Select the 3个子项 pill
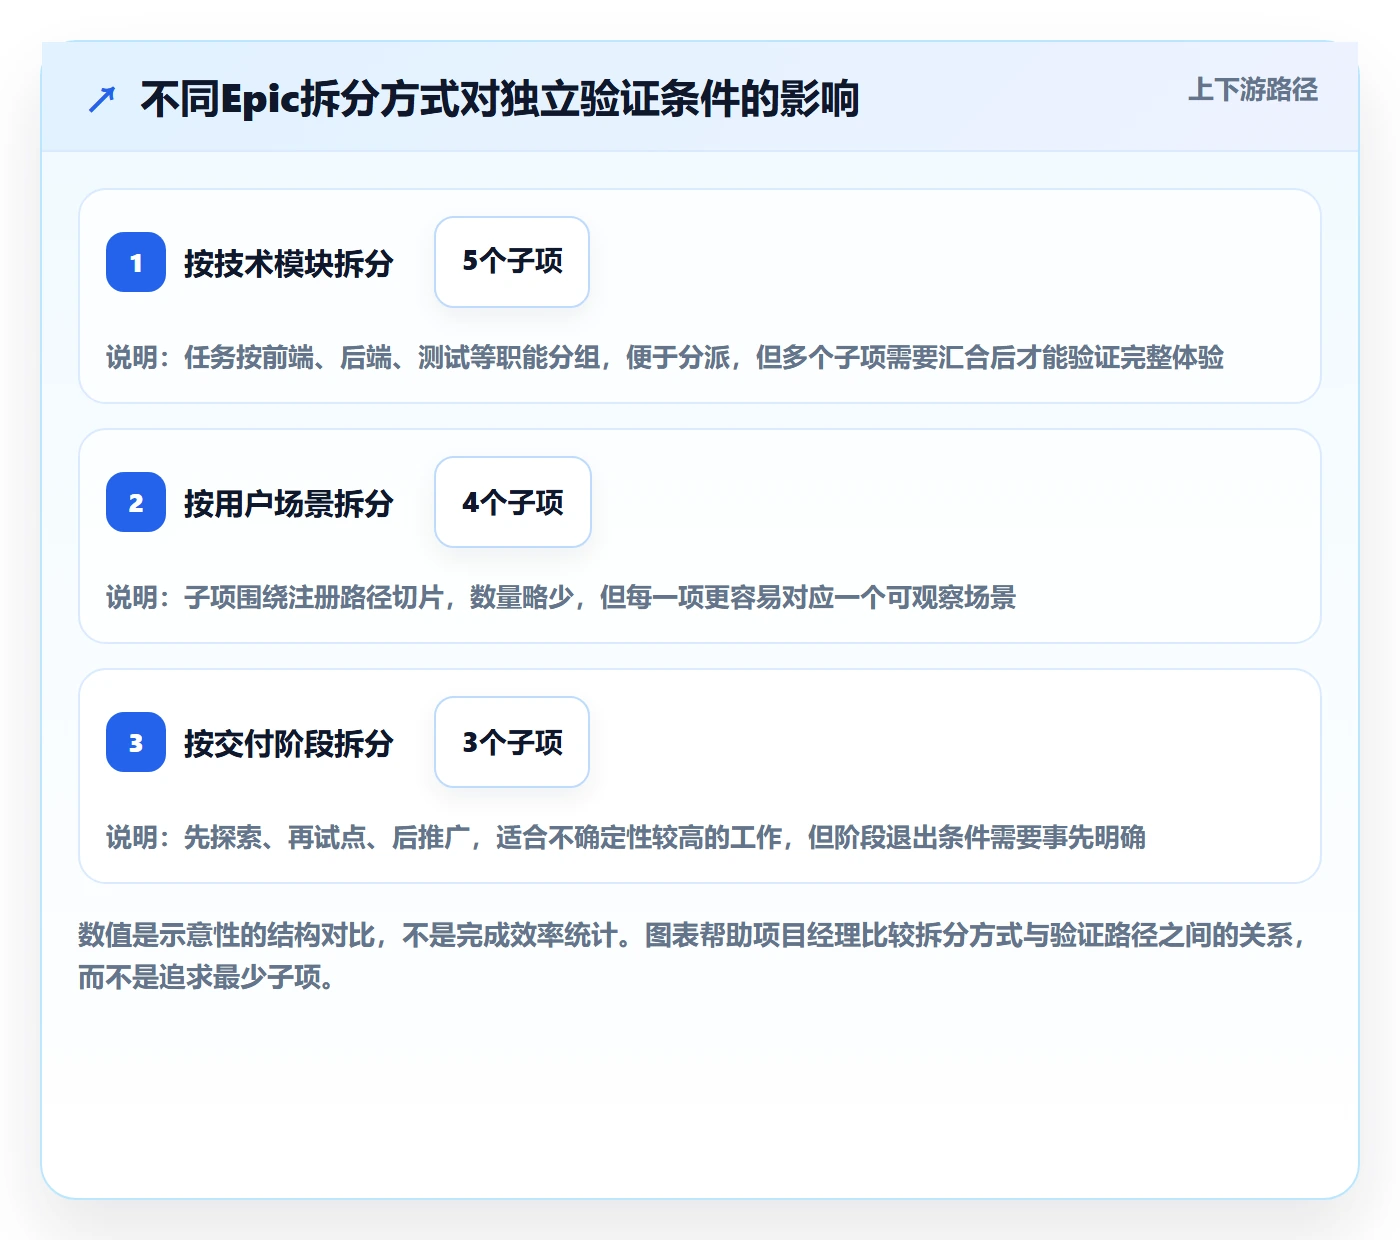 click(x=512, y=742)
